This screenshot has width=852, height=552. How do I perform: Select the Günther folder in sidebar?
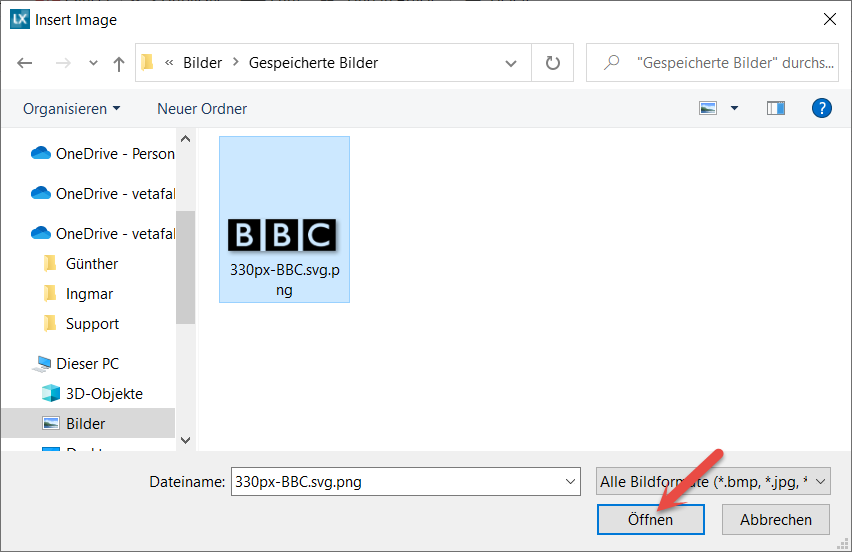click(91, 264)
